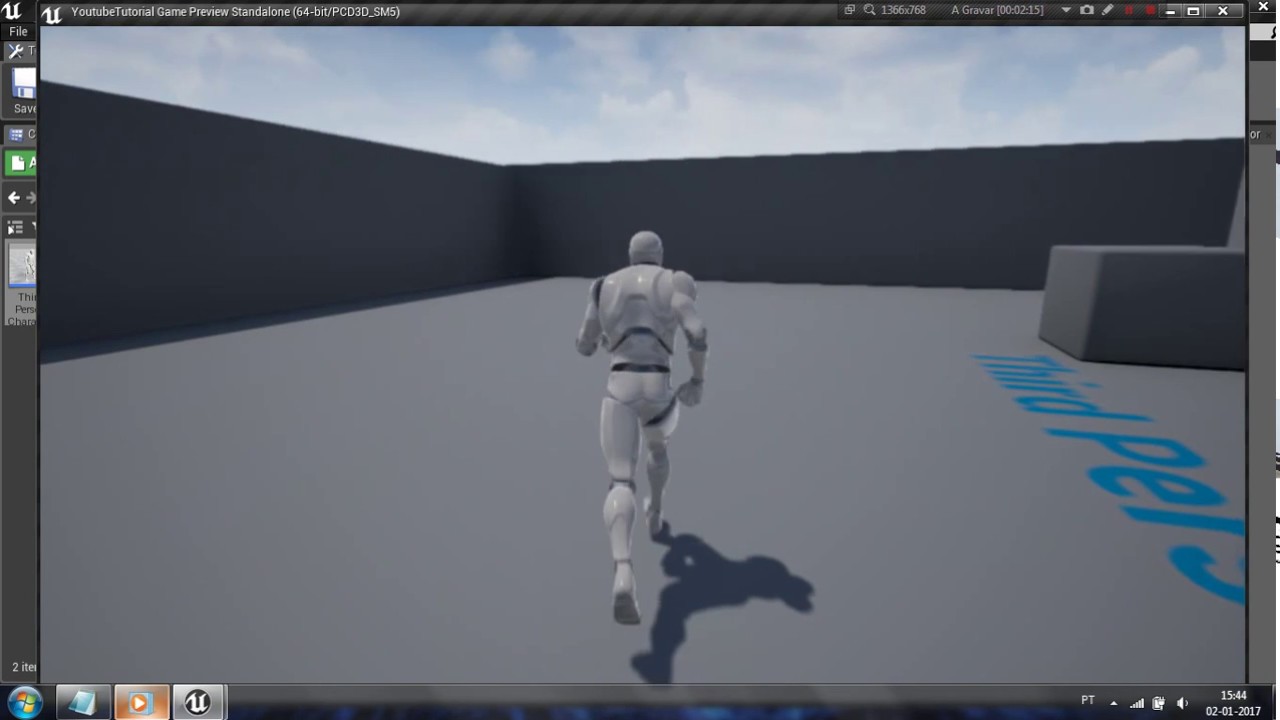This screenshot has height=720, width=1280.
Task: Click the recorder magnifier zoom icon
Action: tap(869, 10)
